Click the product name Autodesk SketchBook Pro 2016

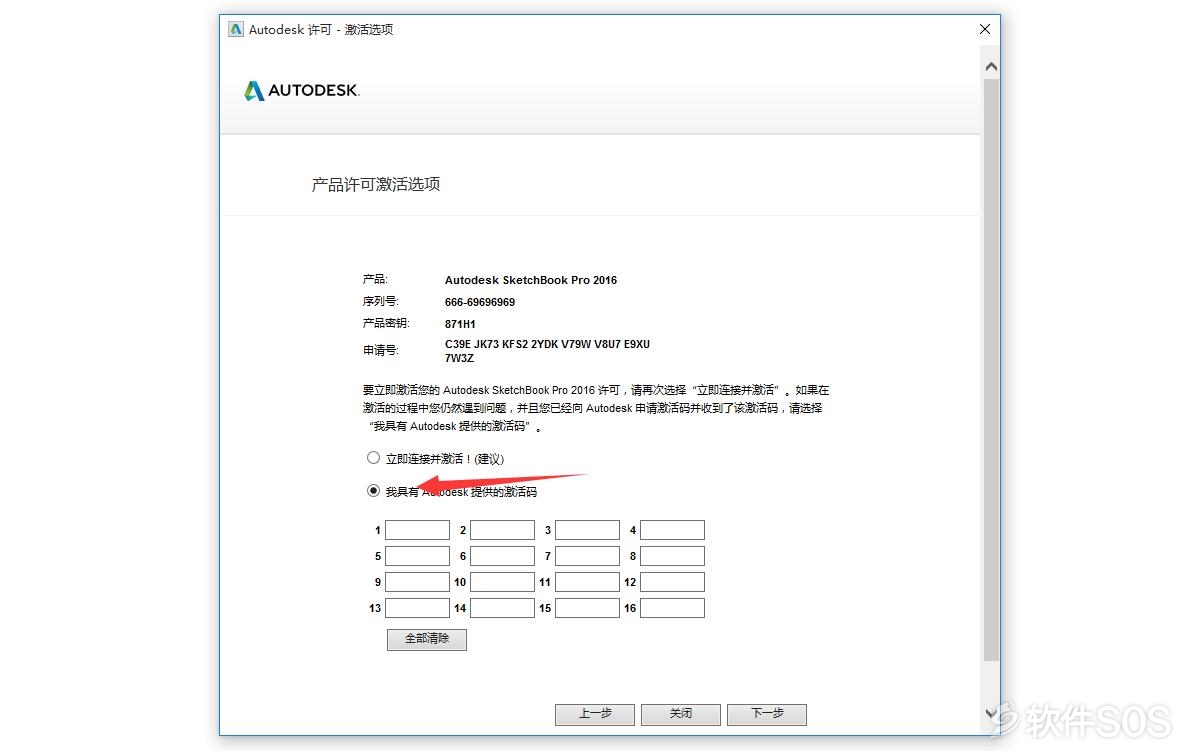(530, 280)
